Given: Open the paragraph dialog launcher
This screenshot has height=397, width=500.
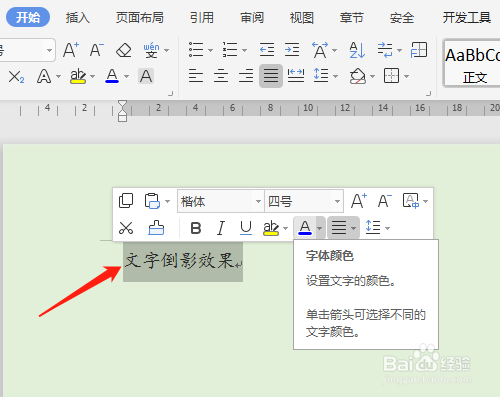Looking at the screenshot, I should [429, 94].
